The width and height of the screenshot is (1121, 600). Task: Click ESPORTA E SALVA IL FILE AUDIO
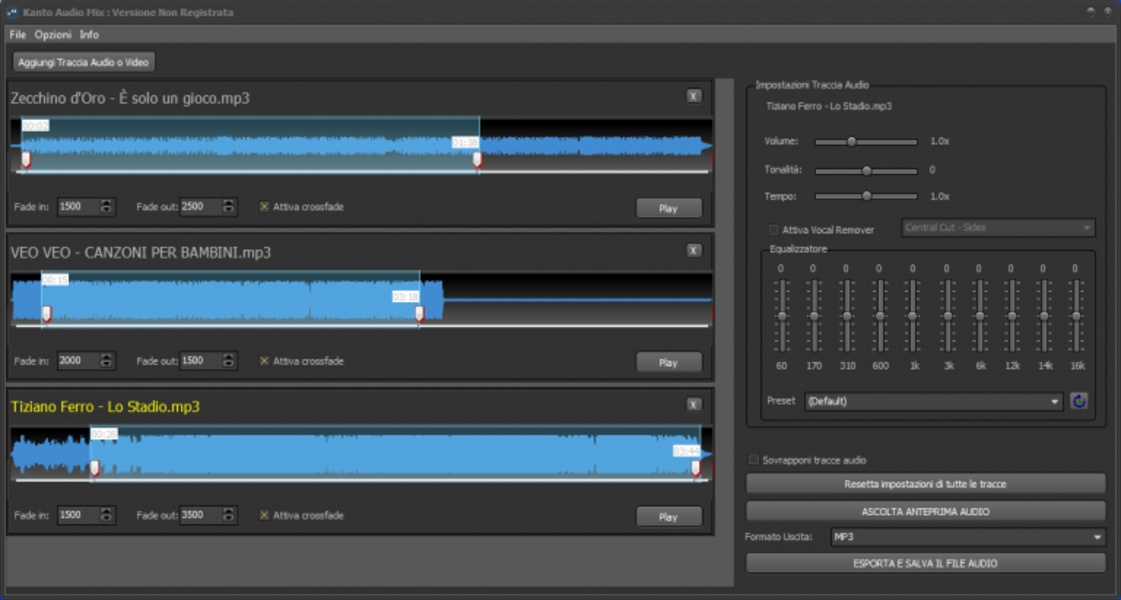coord(925,563)
